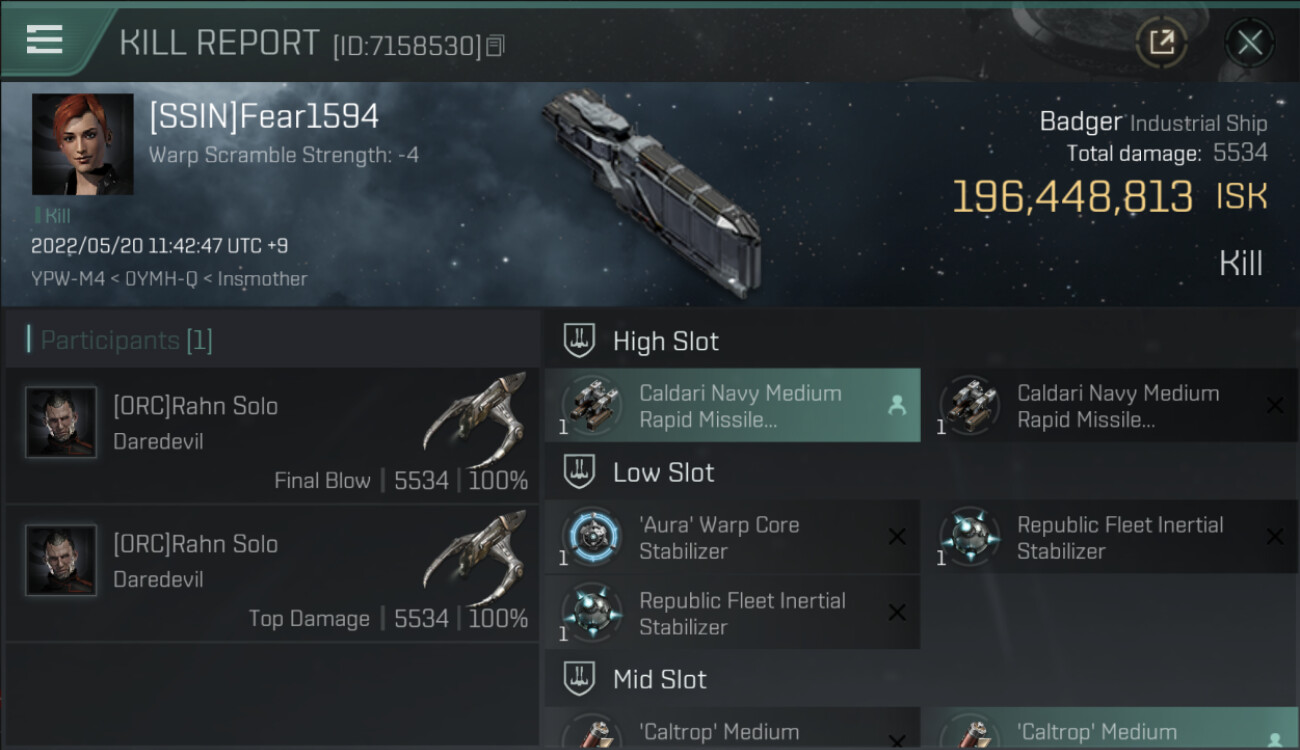Select 'Aura' Warp Core Stabilizer module
Screen dimensions: 1300x750
[x=732, y=537]
